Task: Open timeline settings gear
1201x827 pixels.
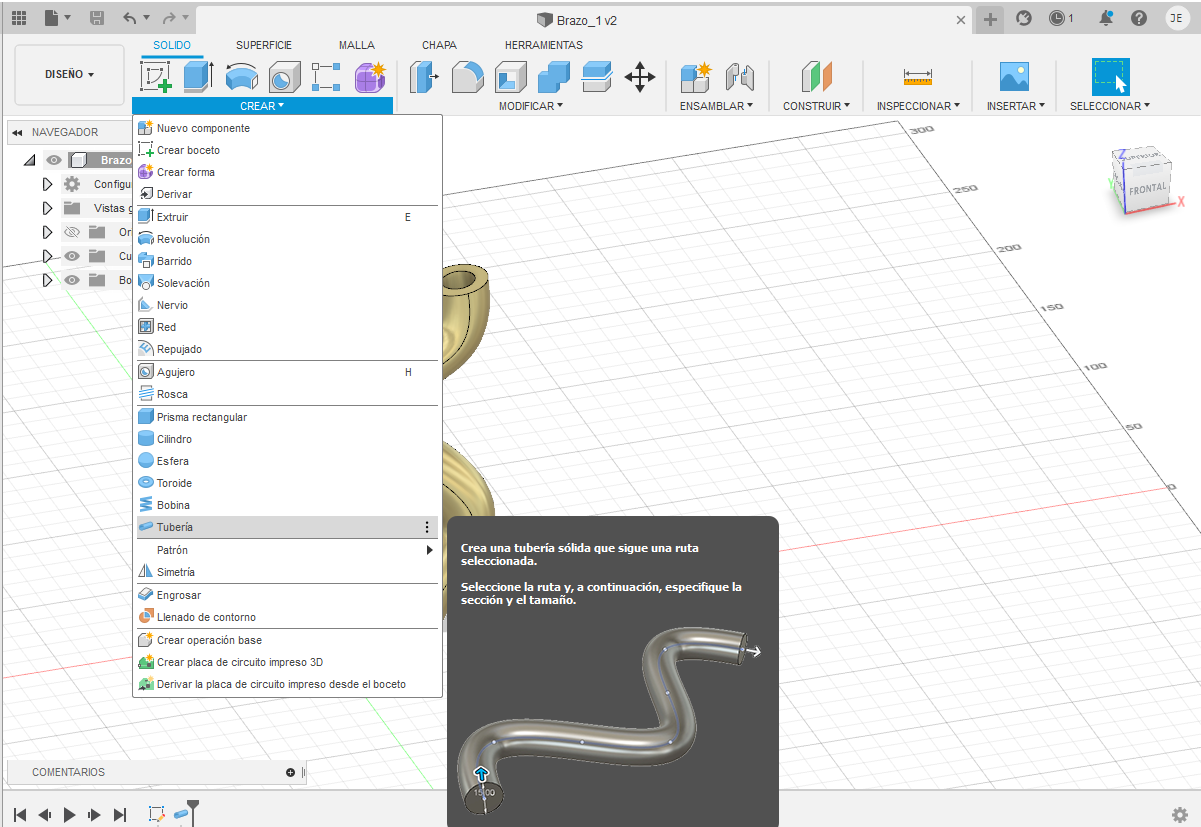Action: point(1180,815)
